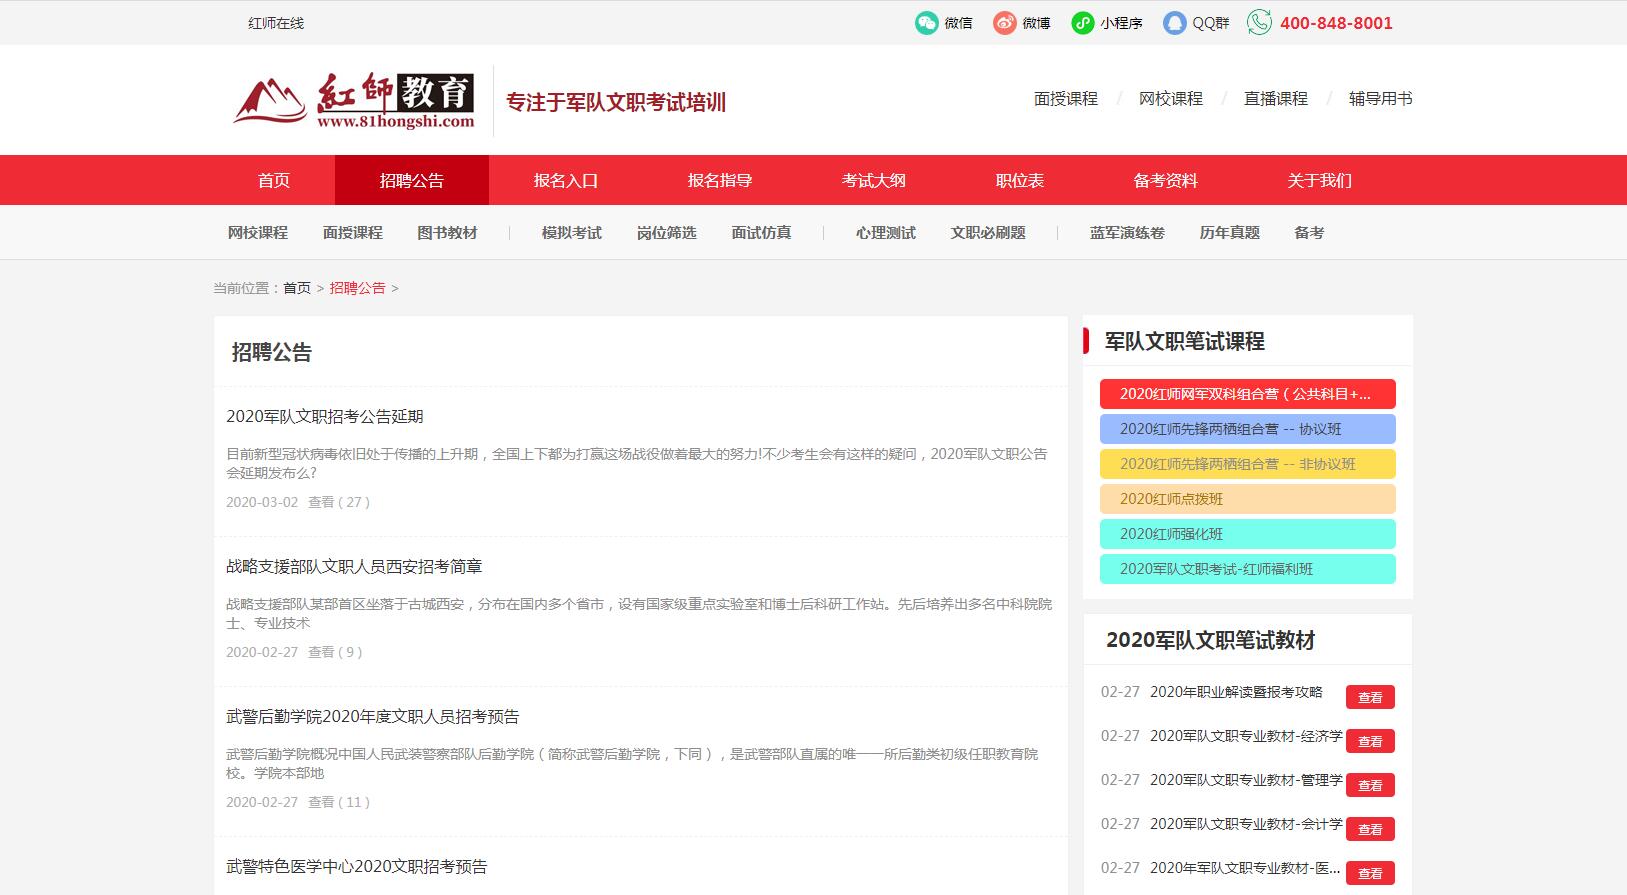Click yellow course button 先锋两栖组合营 非协议班
This screenshot has height=895, width=1627.
pos(1248,464)
